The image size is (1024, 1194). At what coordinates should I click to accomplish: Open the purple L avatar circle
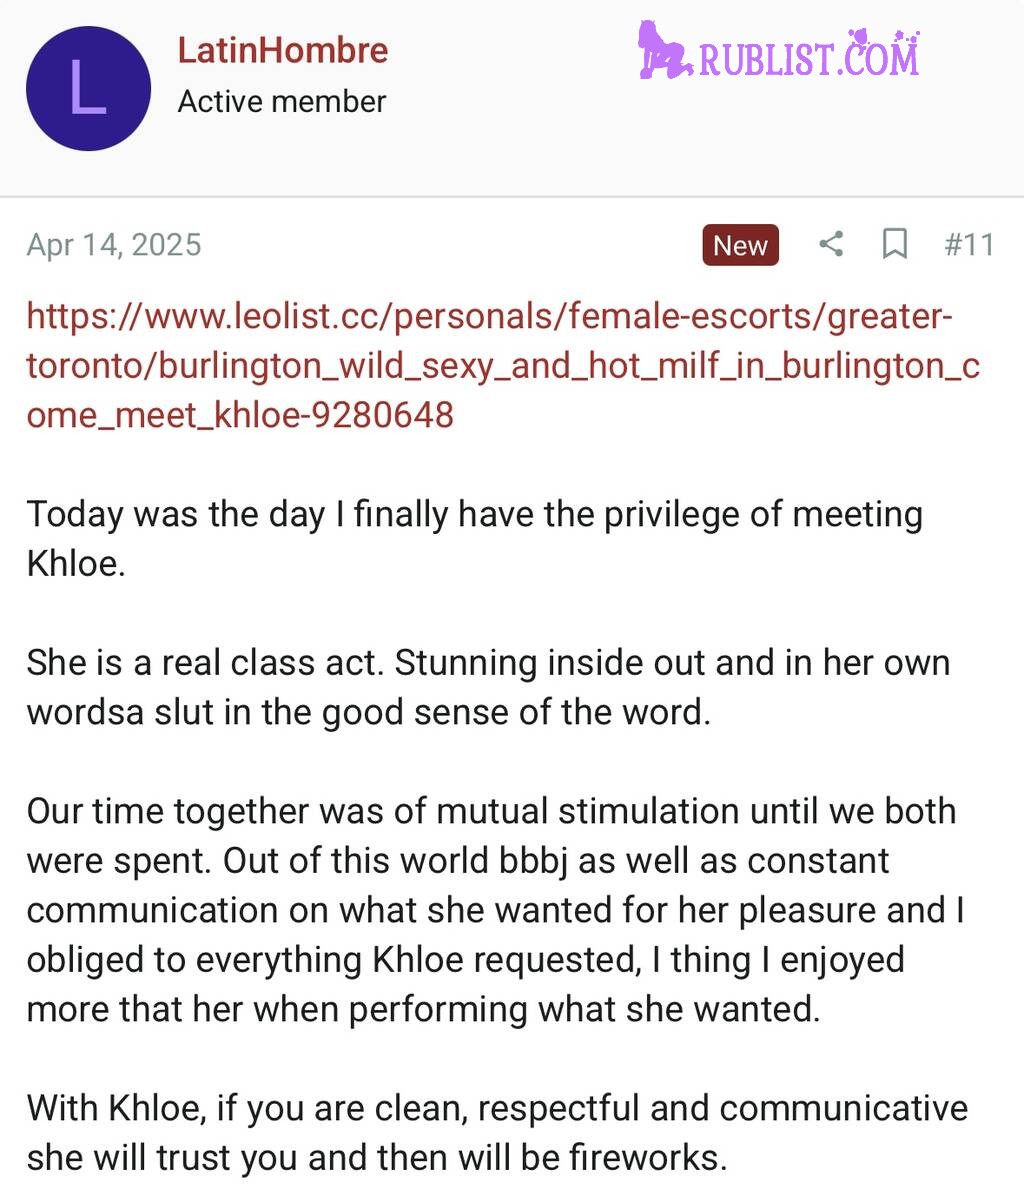pos(88,88)
